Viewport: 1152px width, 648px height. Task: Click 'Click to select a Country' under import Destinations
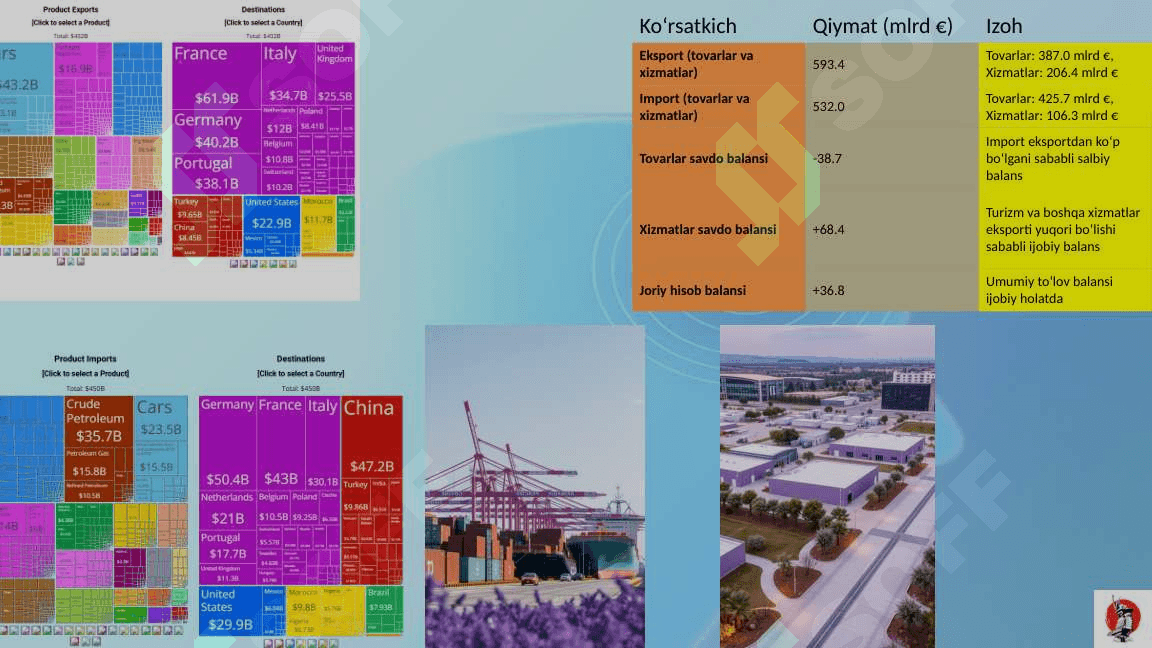point(300,373)
